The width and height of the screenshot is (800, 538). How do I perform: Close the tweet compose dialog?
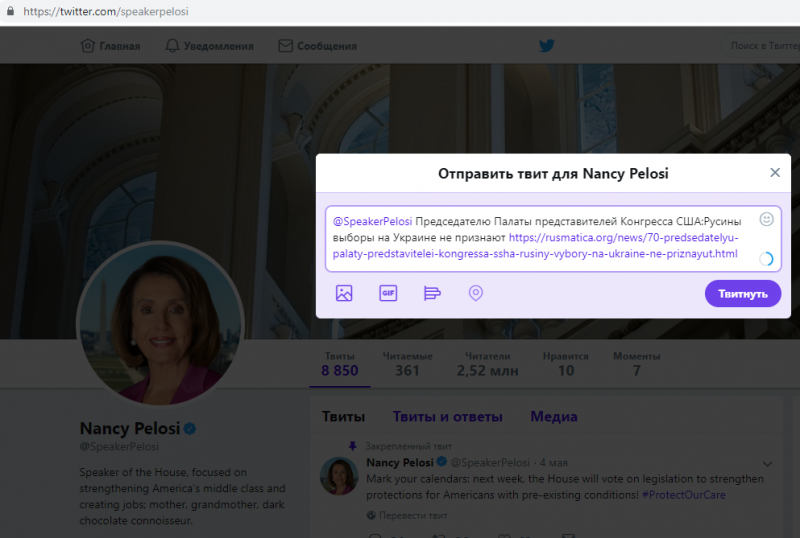[x=775, y=173]
